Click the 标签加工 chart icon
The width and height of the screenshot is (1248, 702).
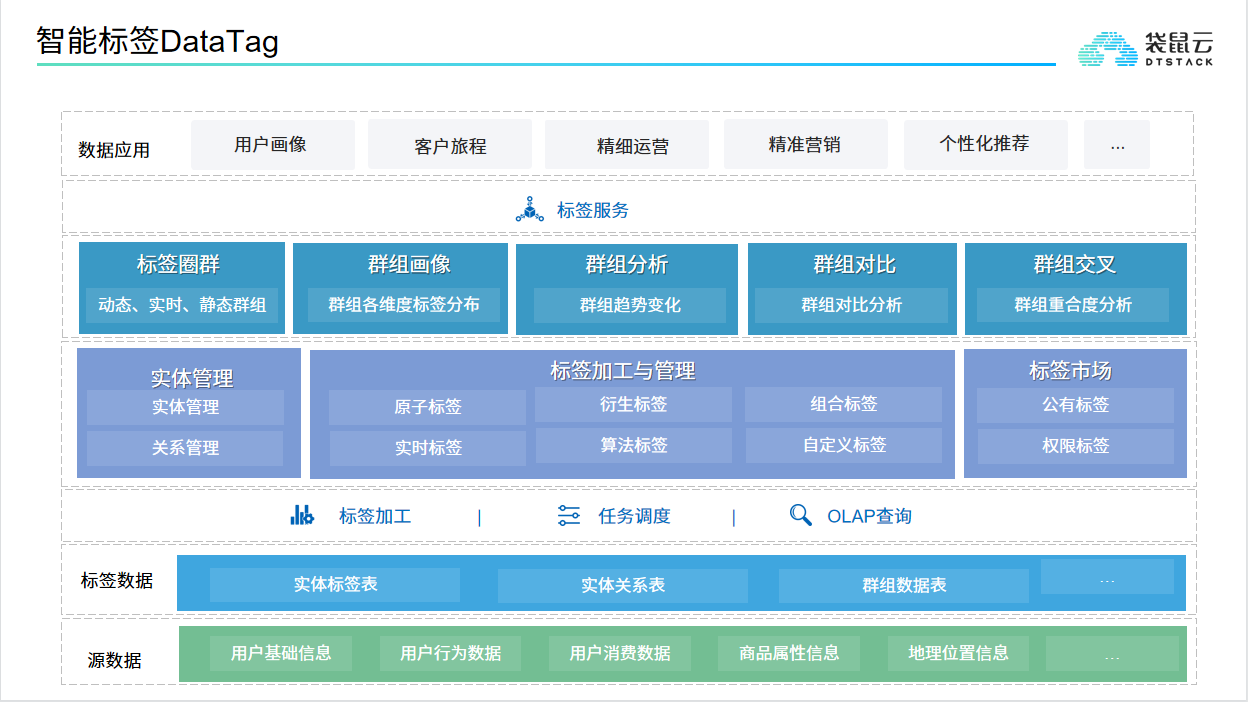click(x=302, y=515)
